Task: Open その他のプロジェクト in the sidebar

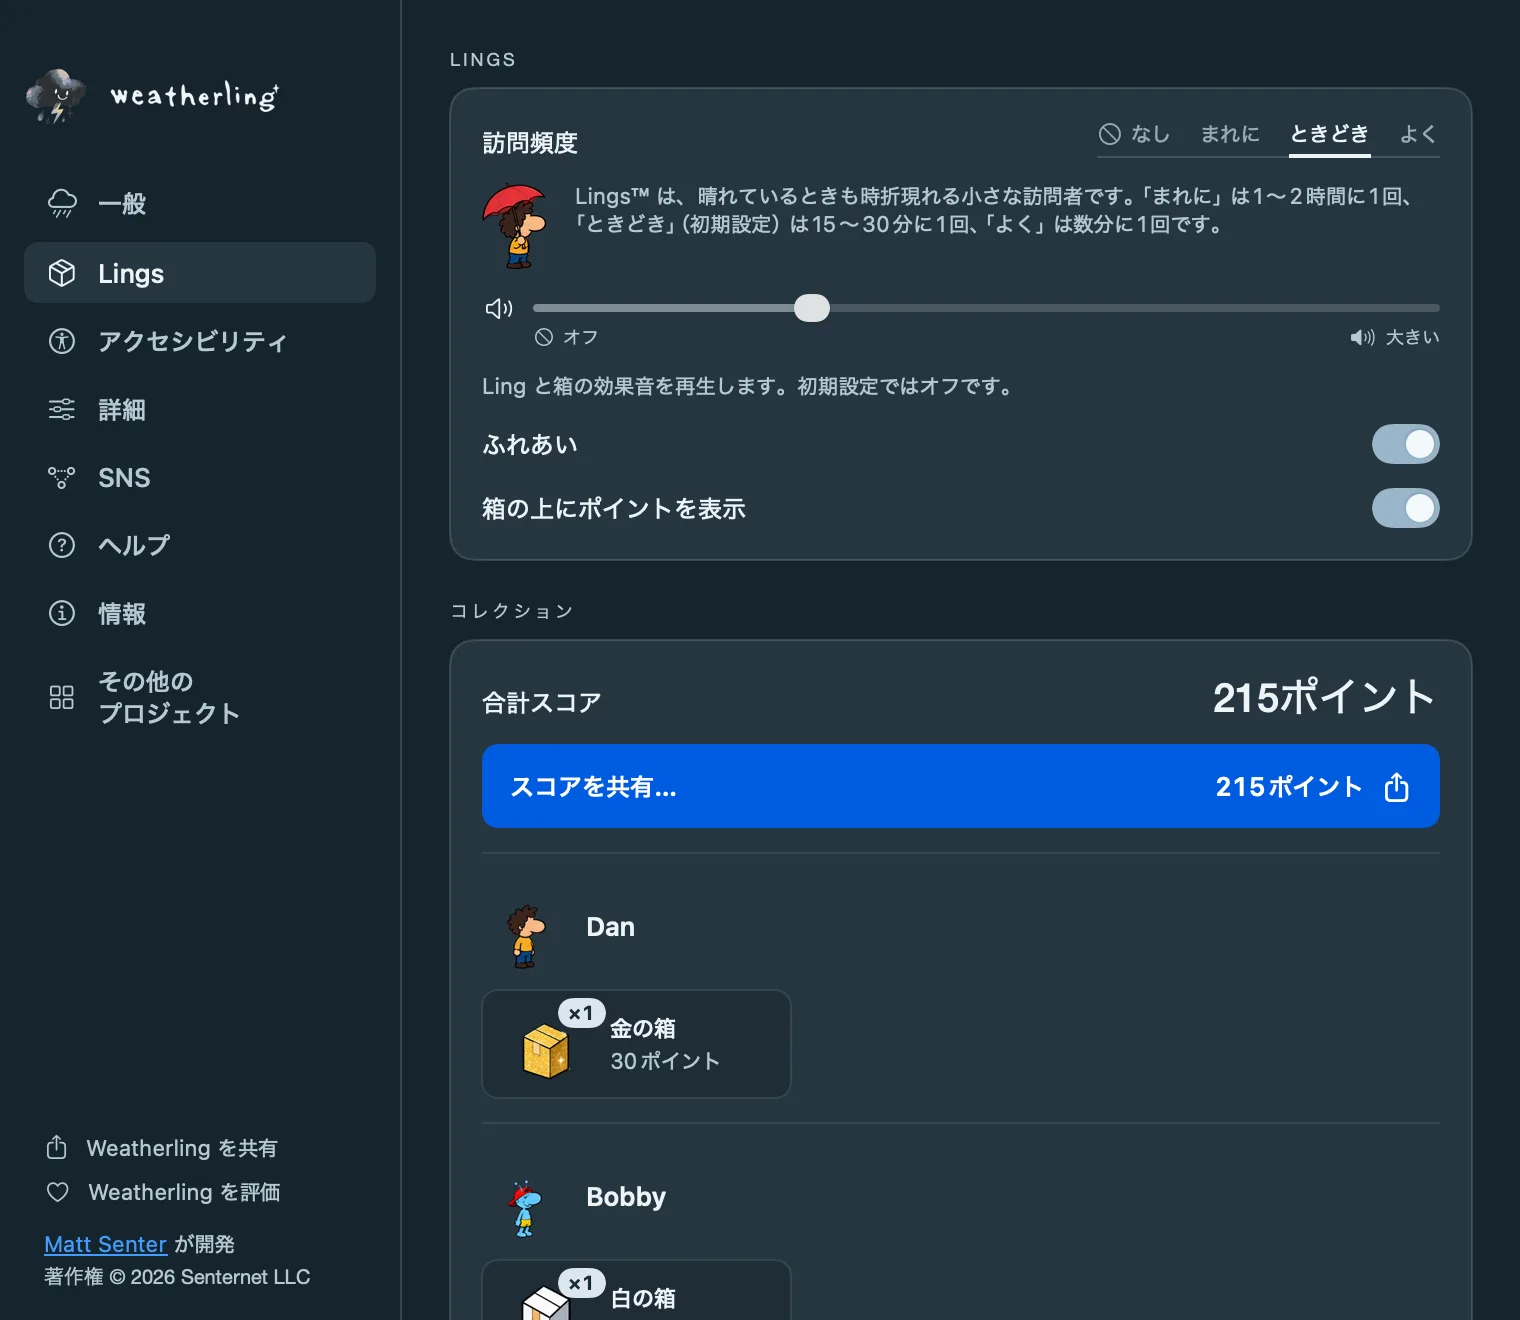Action: (200, 697)
